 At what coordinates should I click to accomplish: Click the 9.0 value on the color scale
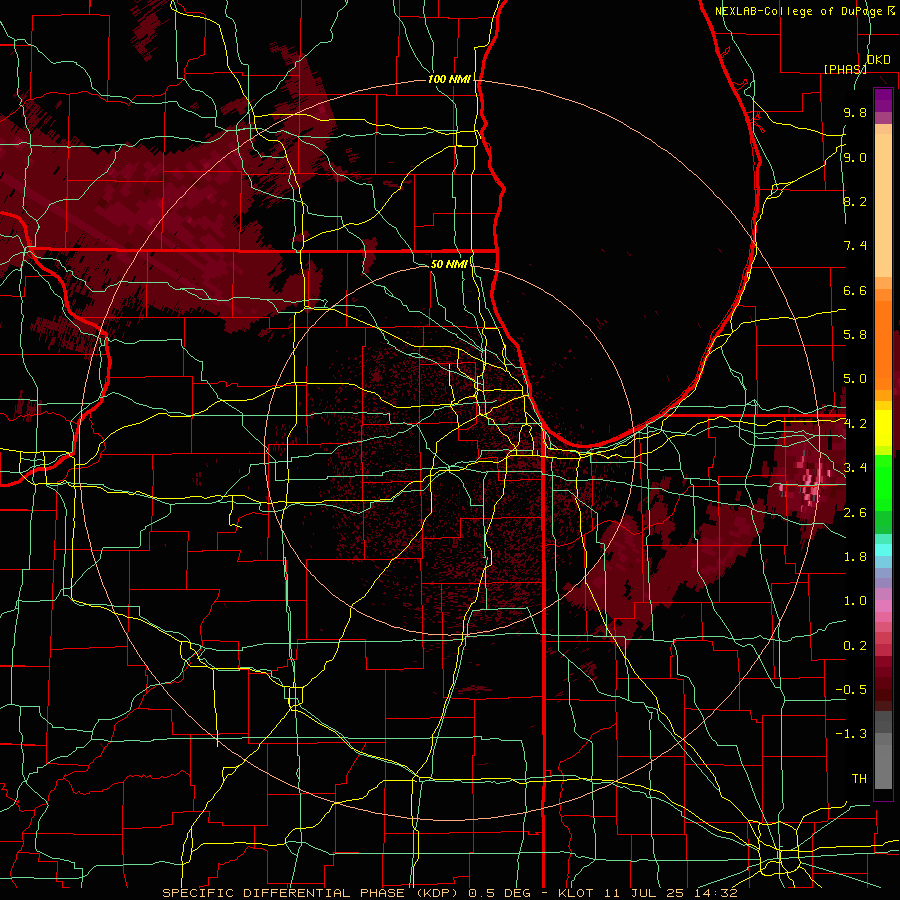[x=855, y=157]
